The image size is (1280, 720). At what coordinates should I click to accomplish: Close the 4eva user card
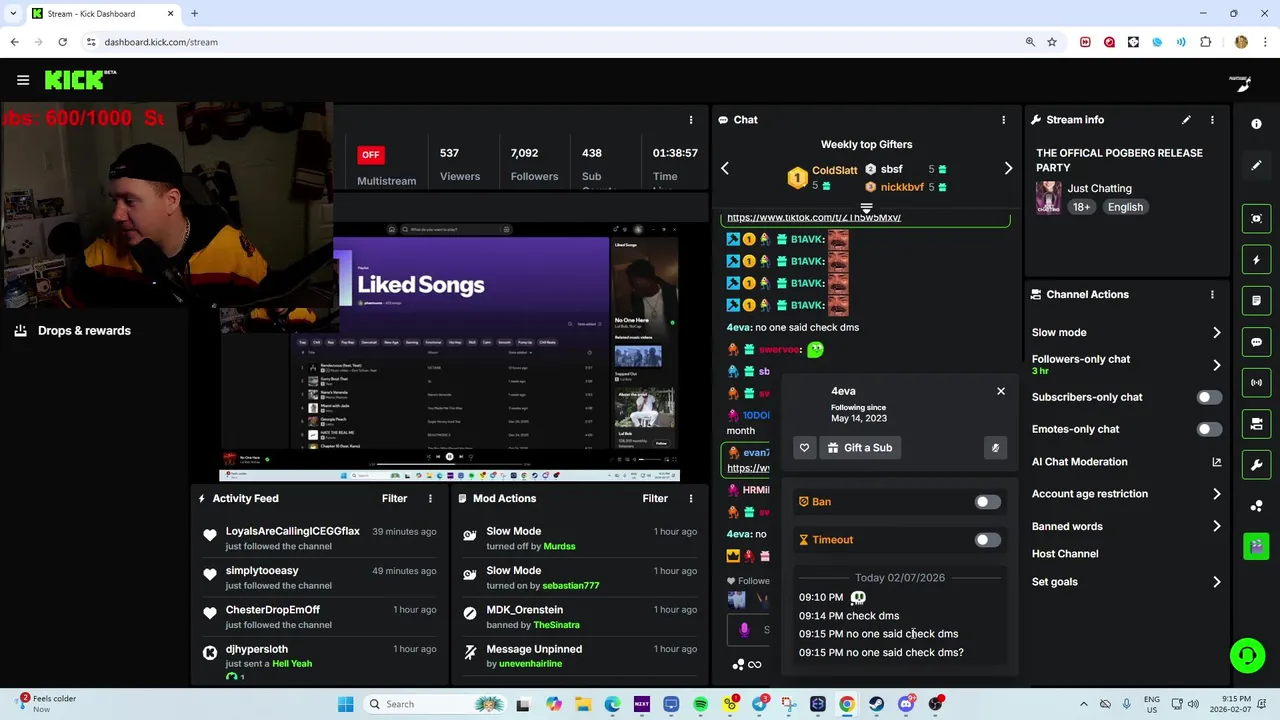pyautogui.click(x=1001, y=391)
